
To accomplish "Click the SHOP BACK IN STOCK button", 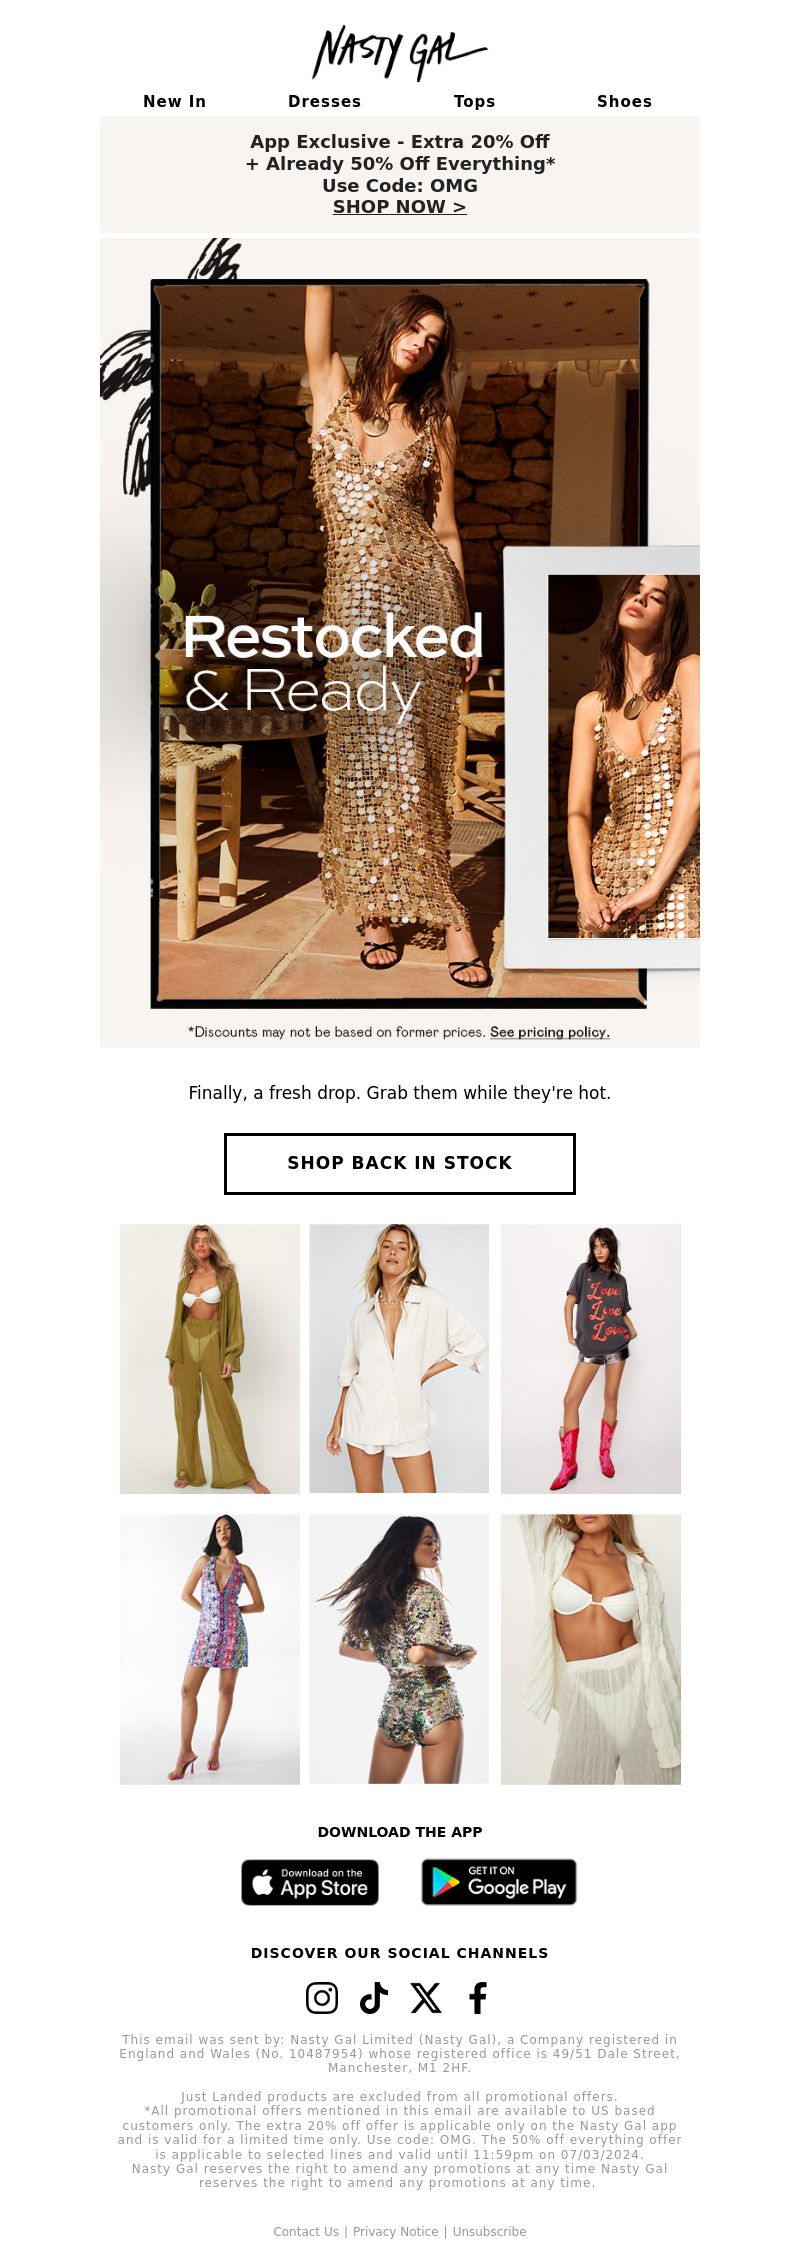I will [400, 1163].
